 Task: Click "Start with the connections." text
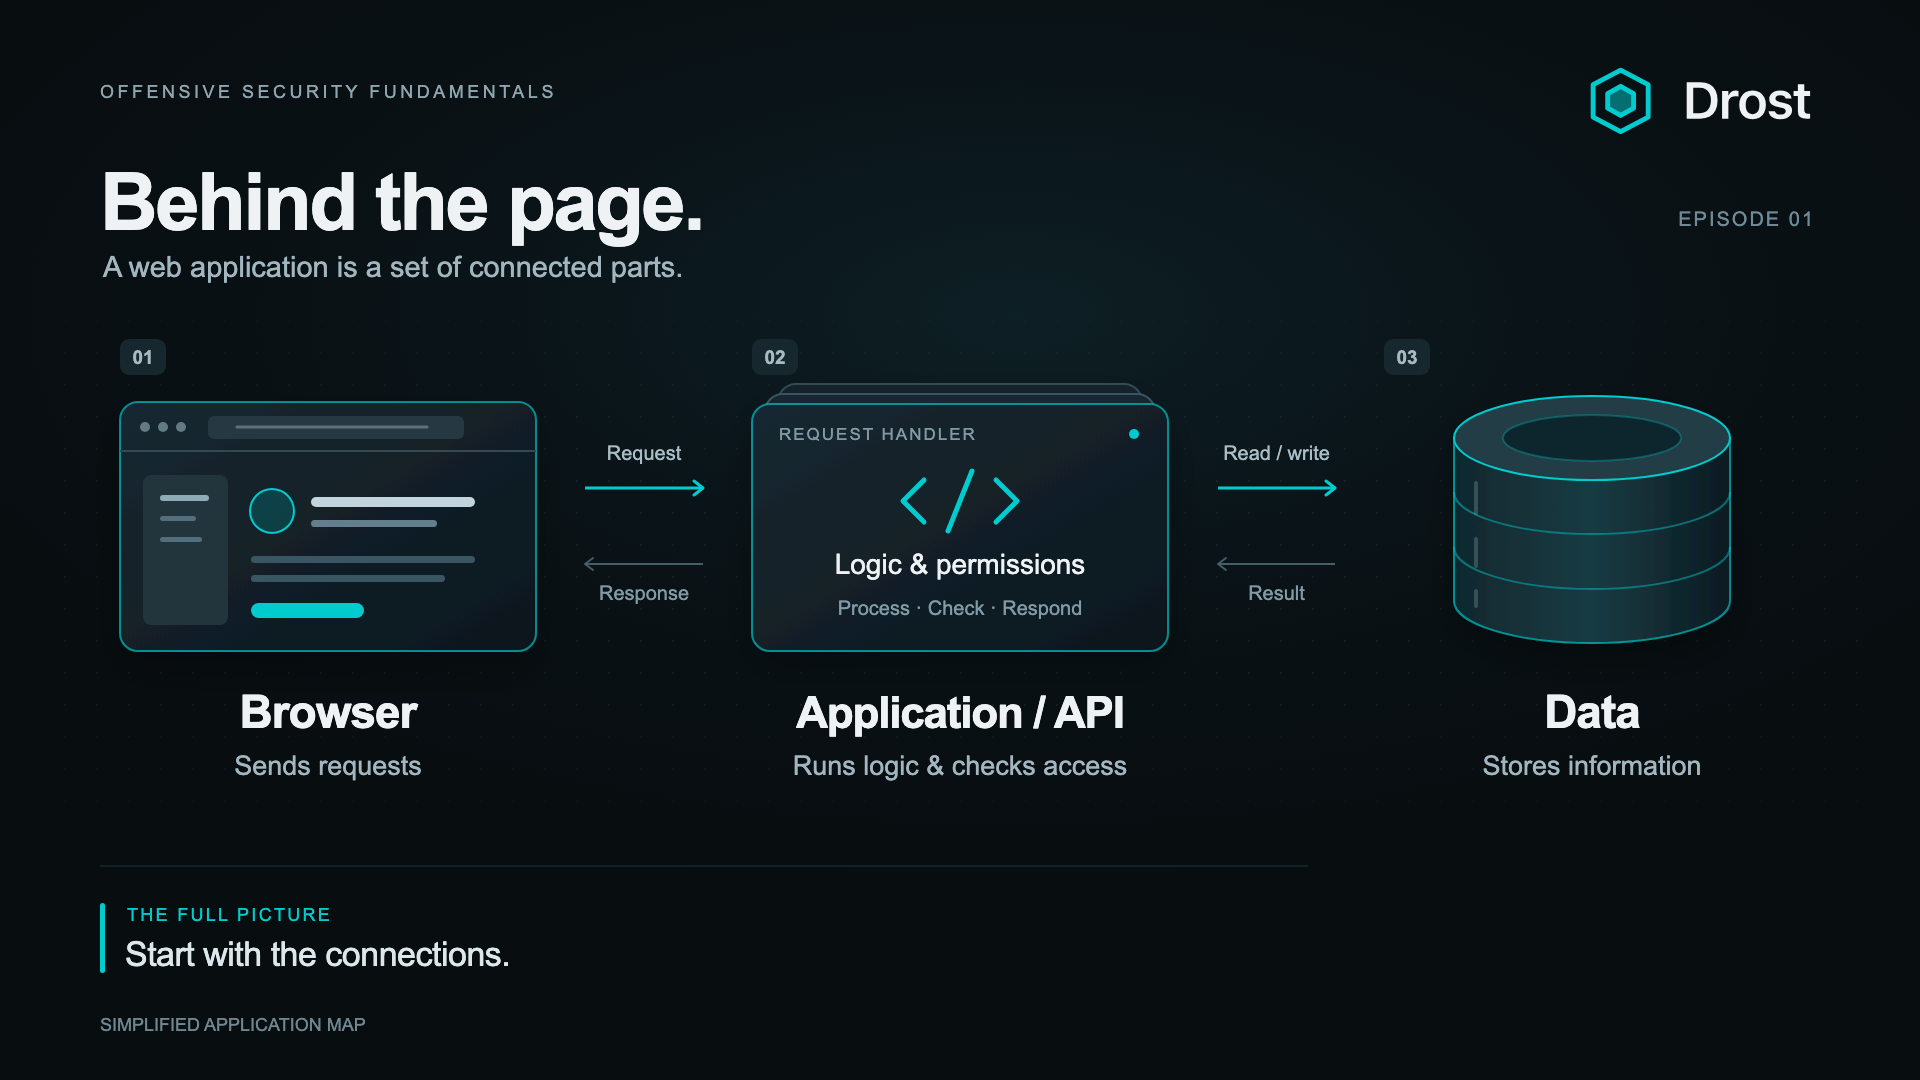[x=317, y=955]
